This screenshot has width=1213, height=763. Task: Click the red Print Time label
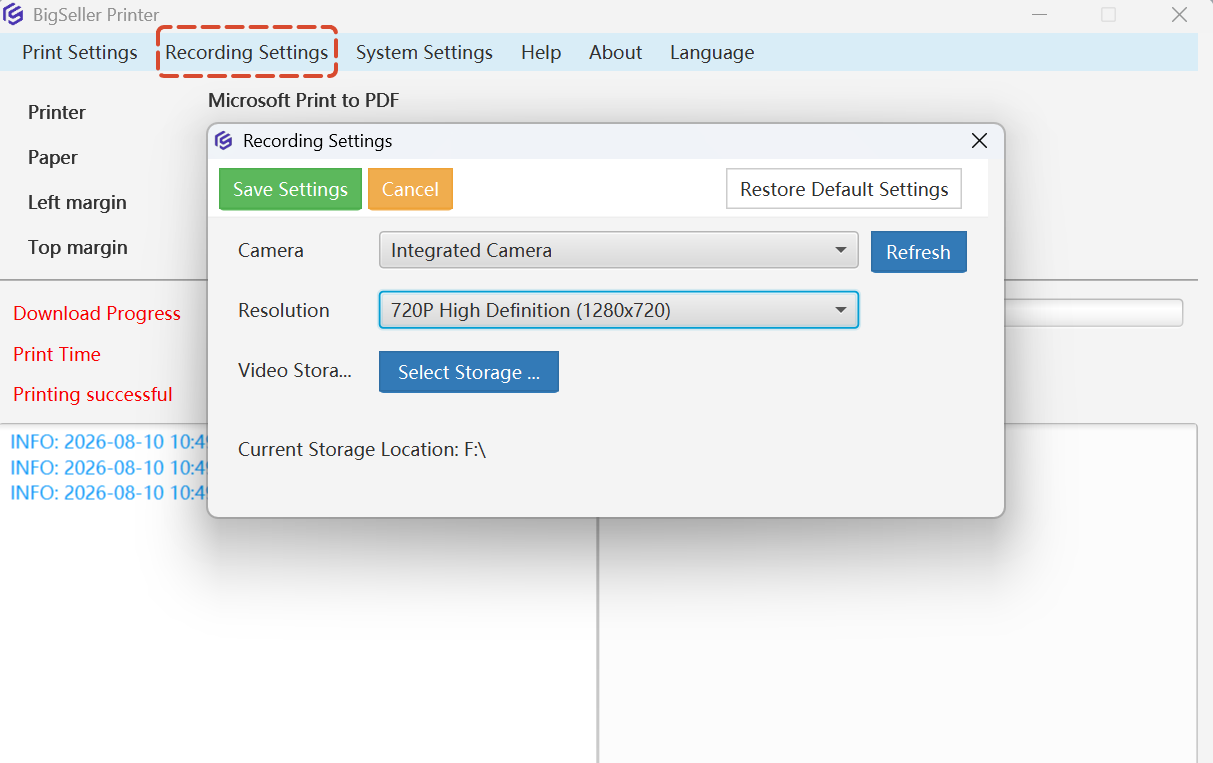[x=57, y=354]
